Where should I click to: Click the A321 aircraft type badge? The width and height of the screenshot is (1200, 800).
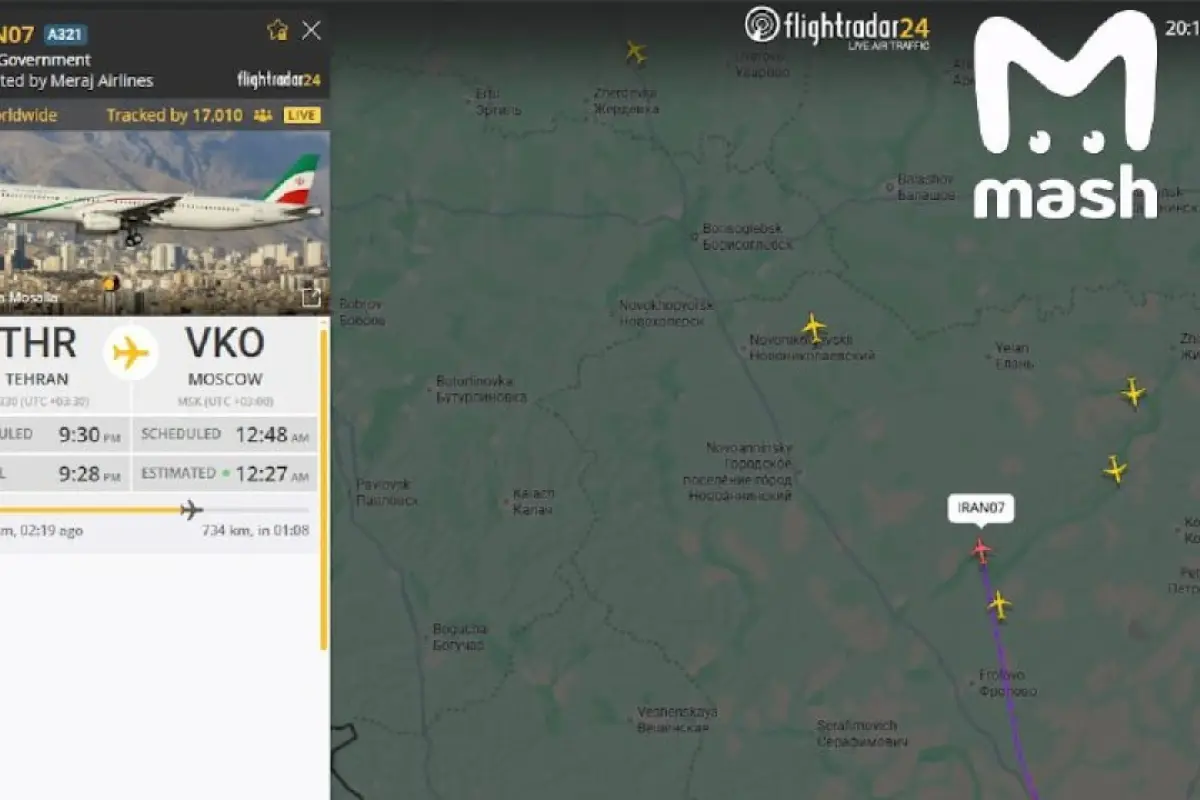pos(65,34)
